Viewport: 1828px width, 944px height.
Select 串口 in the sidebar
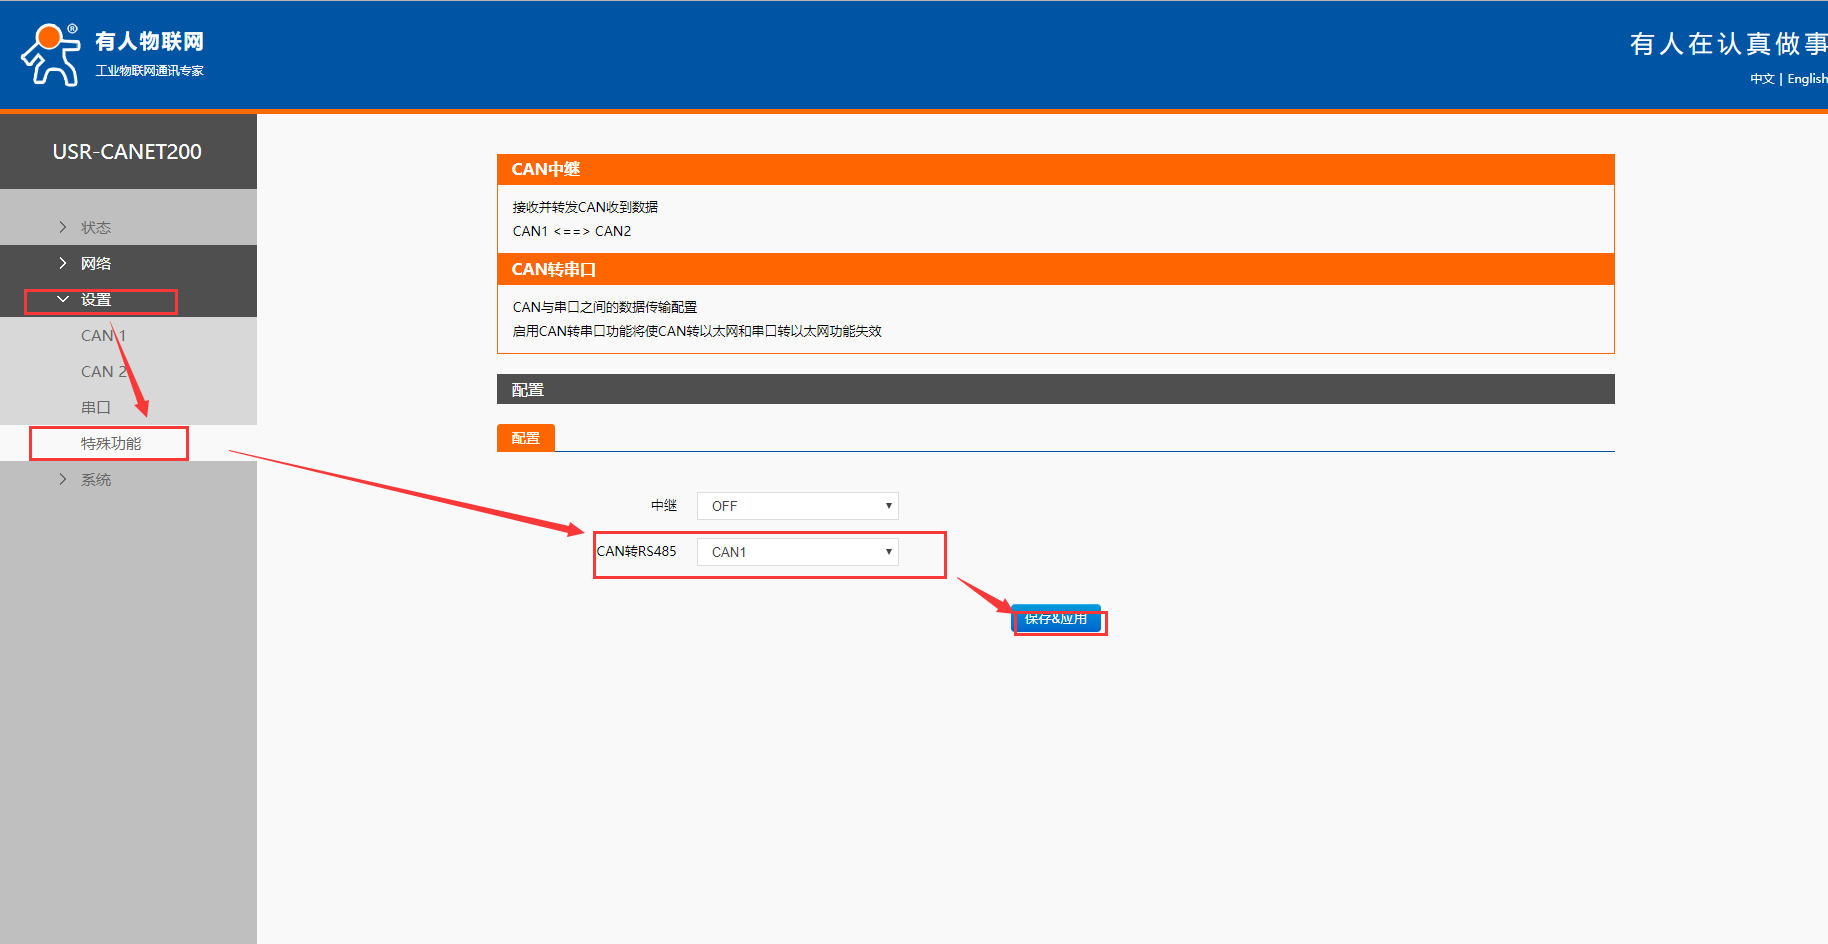pos(96,408)
